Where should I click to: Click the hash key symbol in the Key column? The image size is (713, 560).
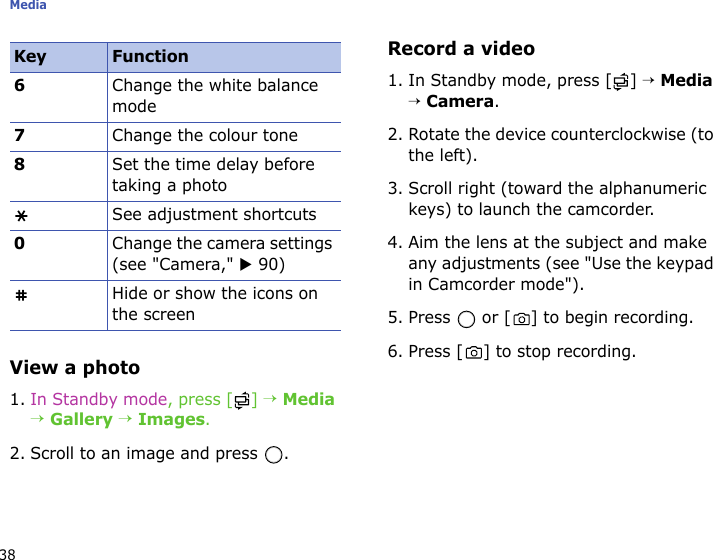pyautogui.click(x=20, y=294)
